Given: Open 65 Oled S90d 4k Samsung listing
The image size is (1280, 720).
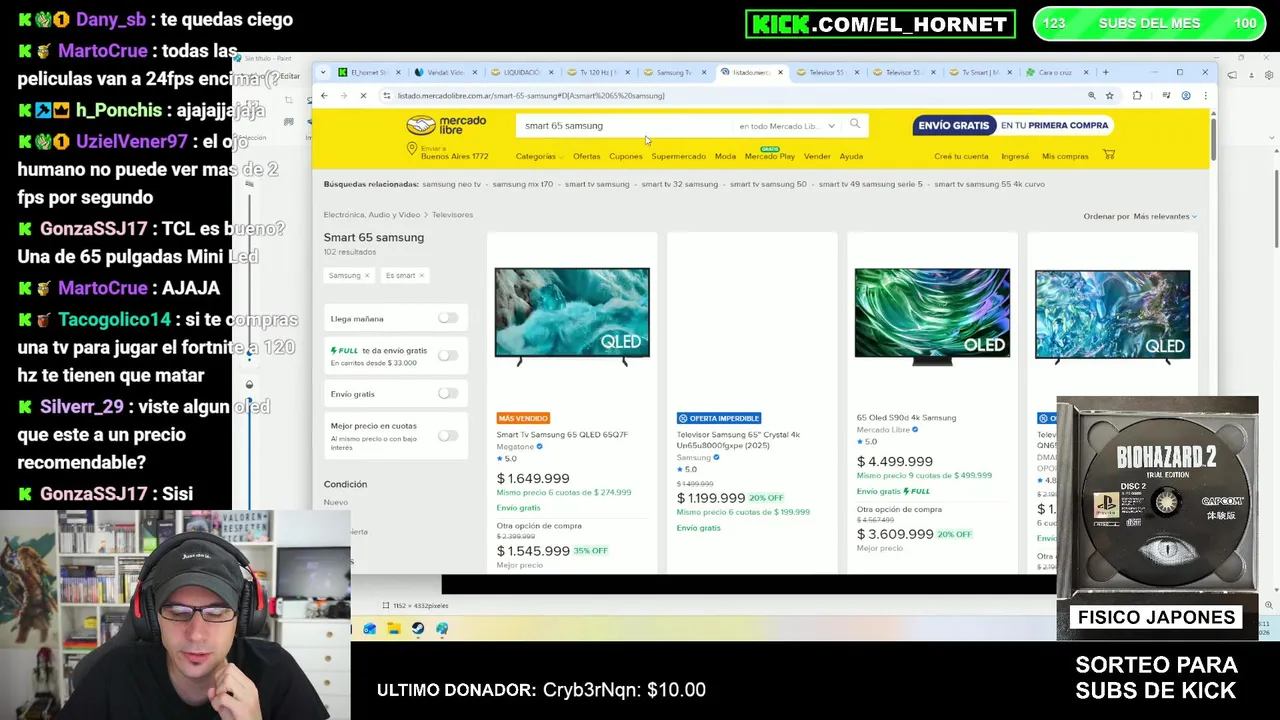Looking at the screenshot, I should [x=906, y=418].
